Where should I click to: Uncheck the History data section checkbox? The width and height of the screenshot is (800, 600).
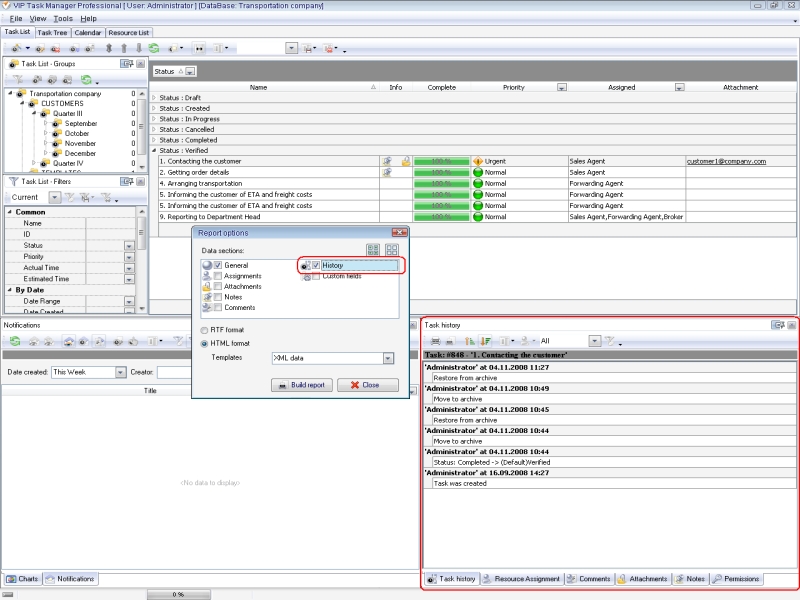click(316, 265)
